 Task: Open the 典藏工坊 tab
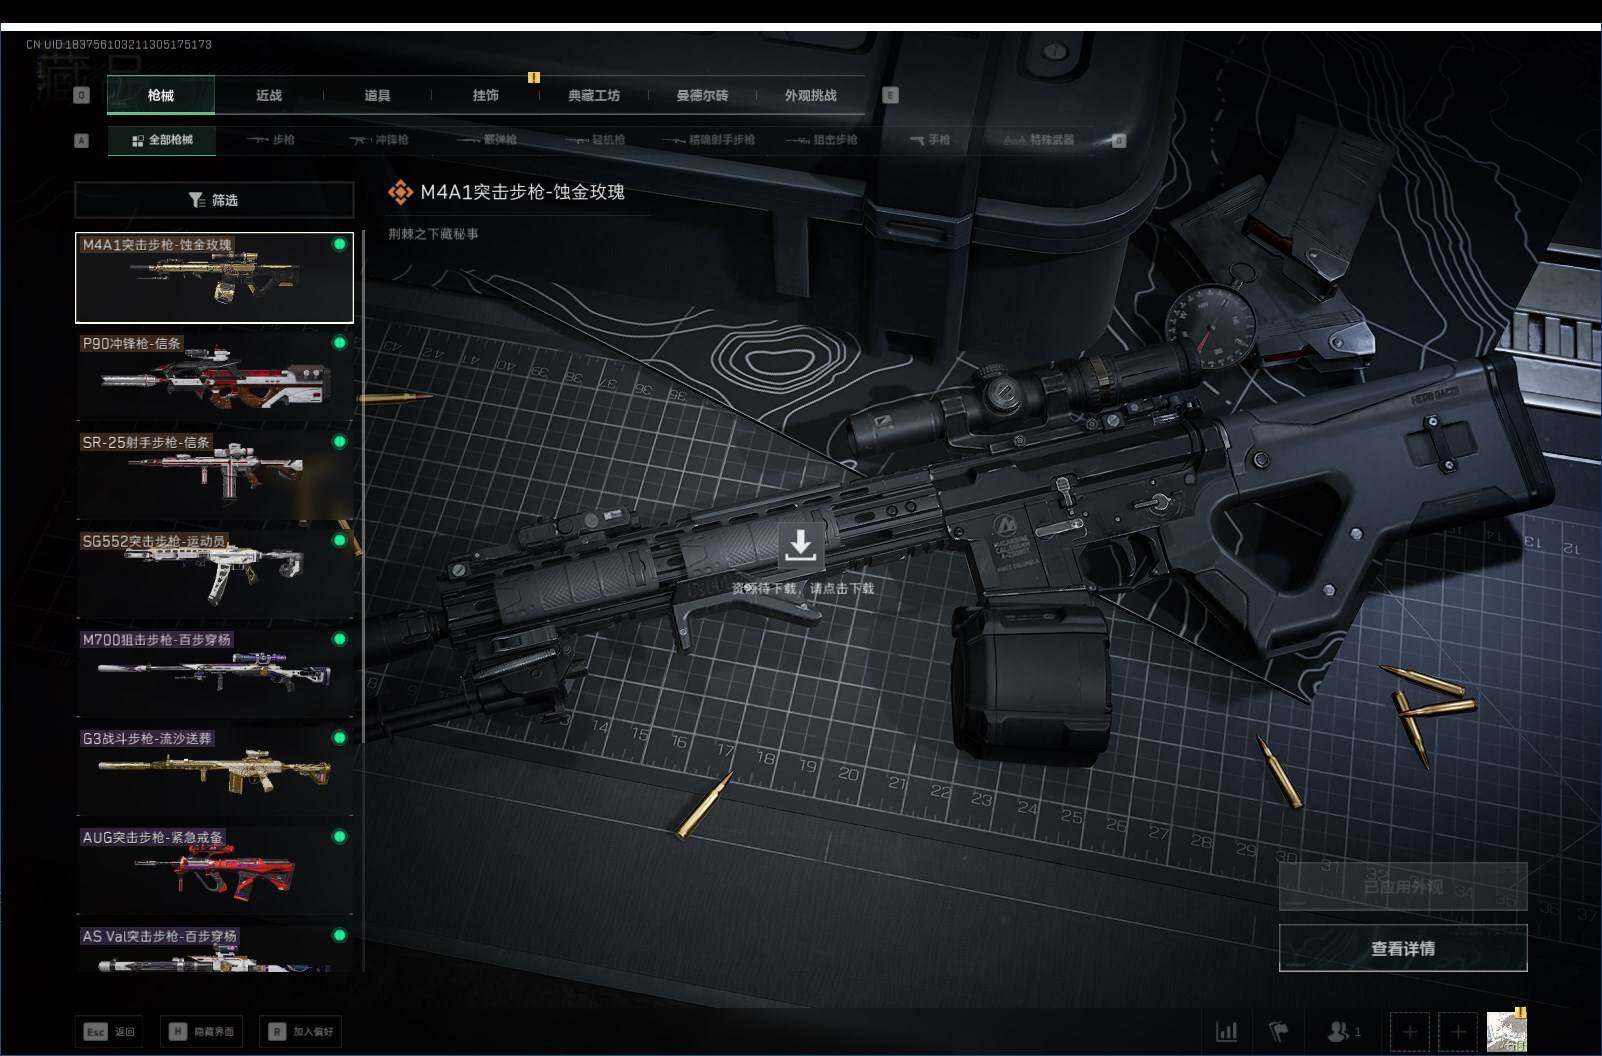[x=594, y=95]
